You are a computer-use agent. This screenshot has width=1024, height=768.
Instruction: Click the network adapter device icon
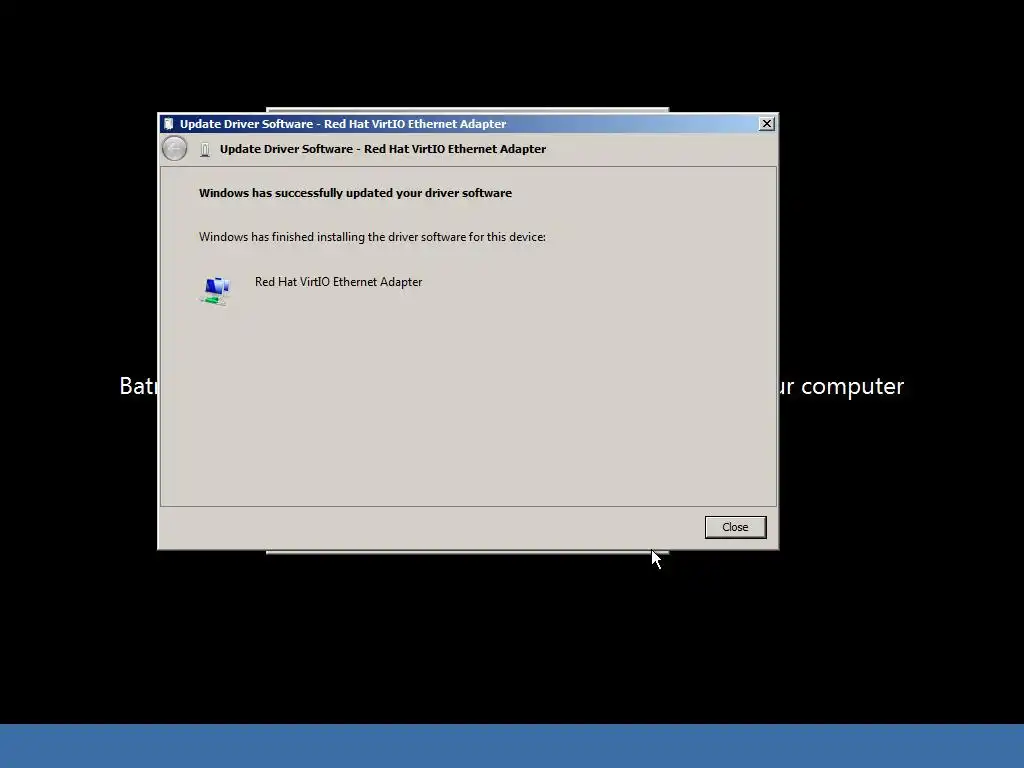[216, 291]
